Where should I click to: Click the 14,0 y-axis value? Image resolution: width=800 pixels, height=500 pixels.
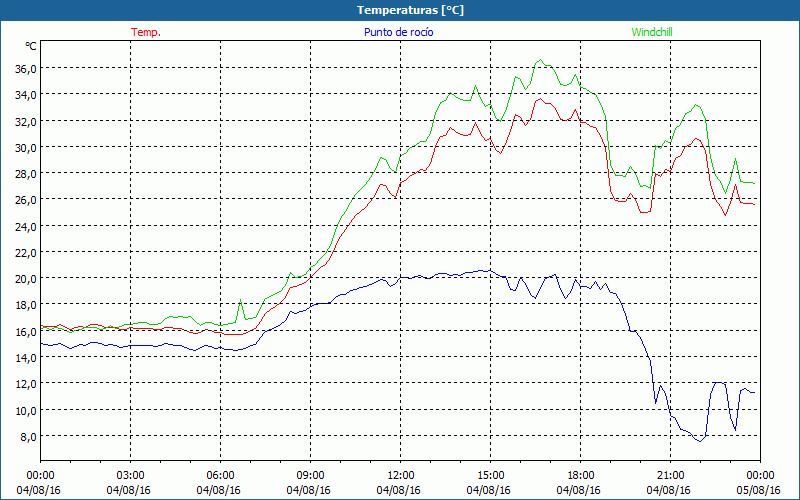click(26, 358)
